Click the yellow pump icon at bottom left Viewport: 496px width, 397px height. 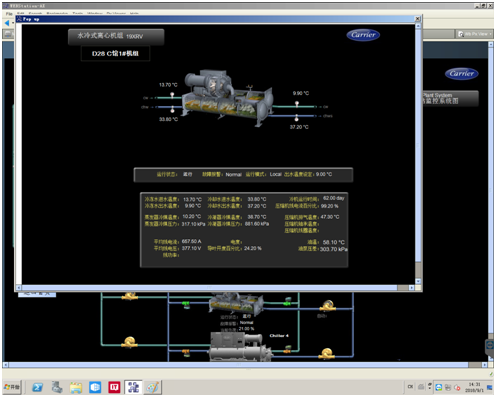(129, 342)
